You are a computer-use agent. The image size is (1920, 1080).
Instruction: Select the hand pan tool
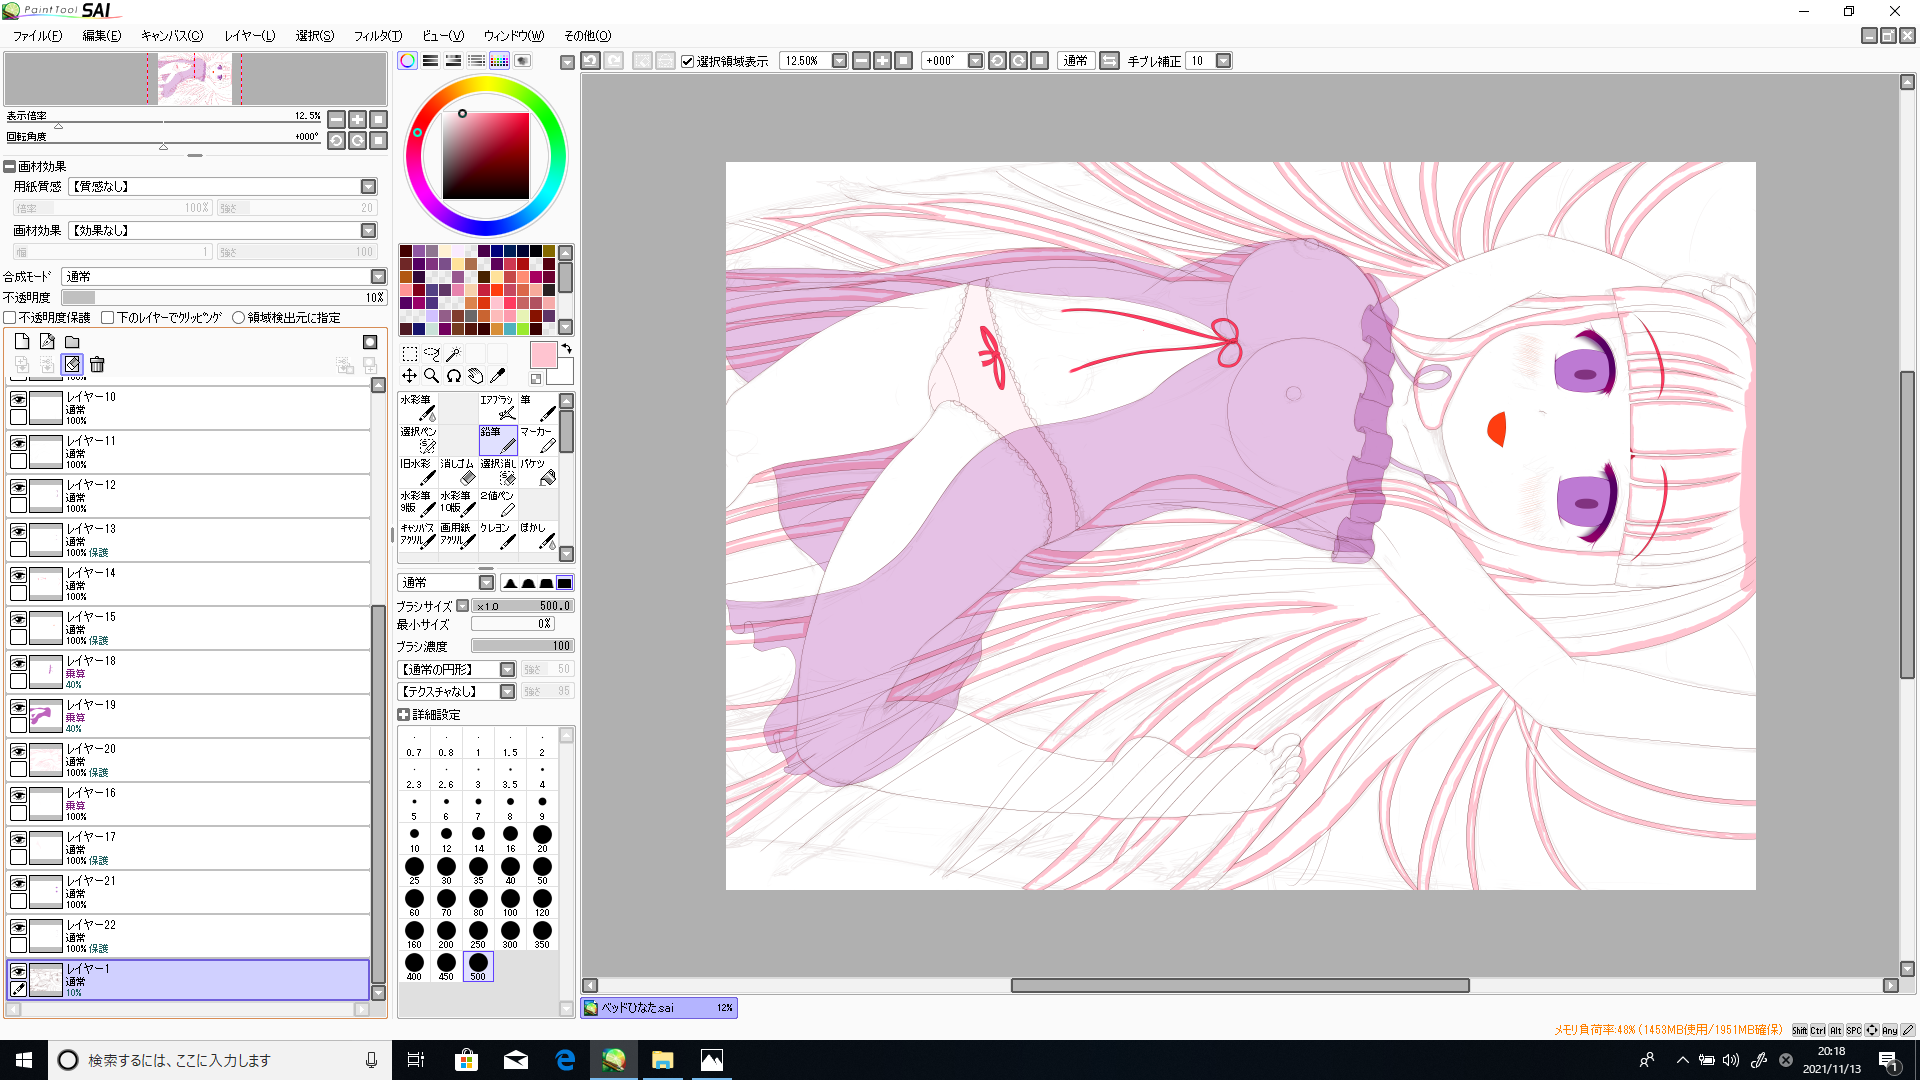476,376
